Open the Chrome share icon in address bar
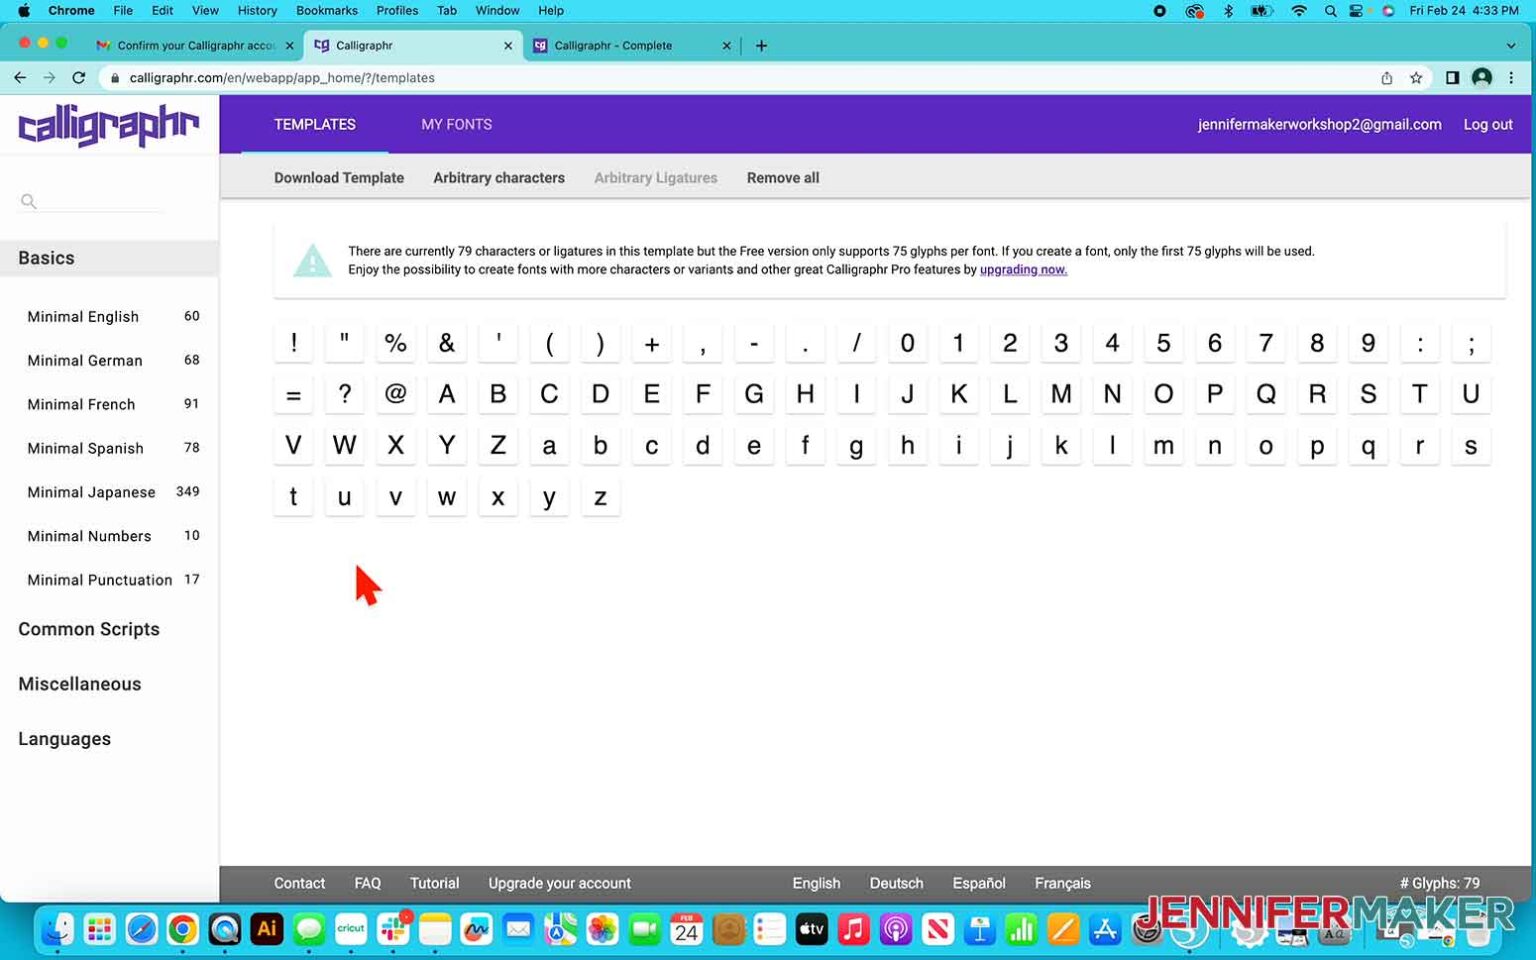This screenshot has height=960, width=1536. point(1386,77)
